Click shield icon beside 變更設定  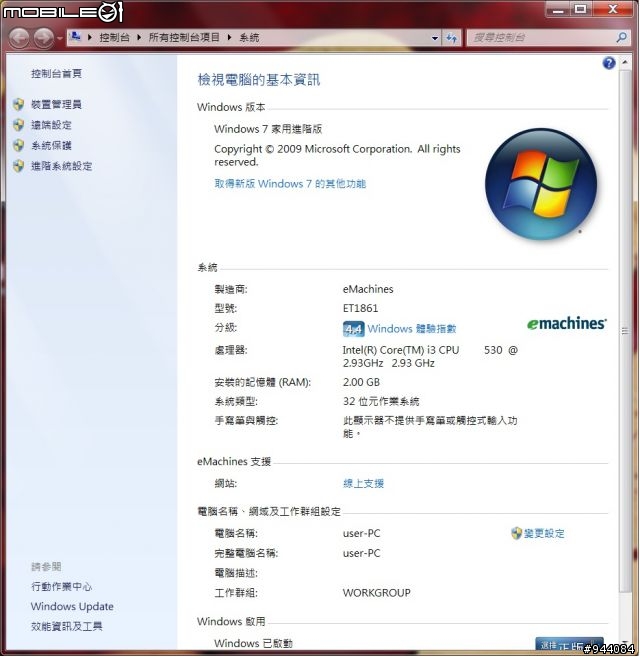[x=516, y=533]
